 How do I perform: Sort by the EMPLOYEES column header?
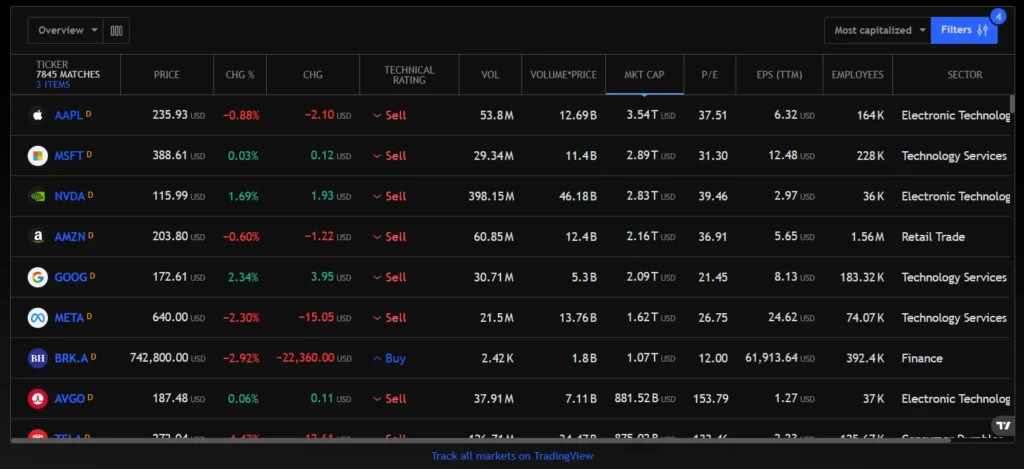pos(857,75)
